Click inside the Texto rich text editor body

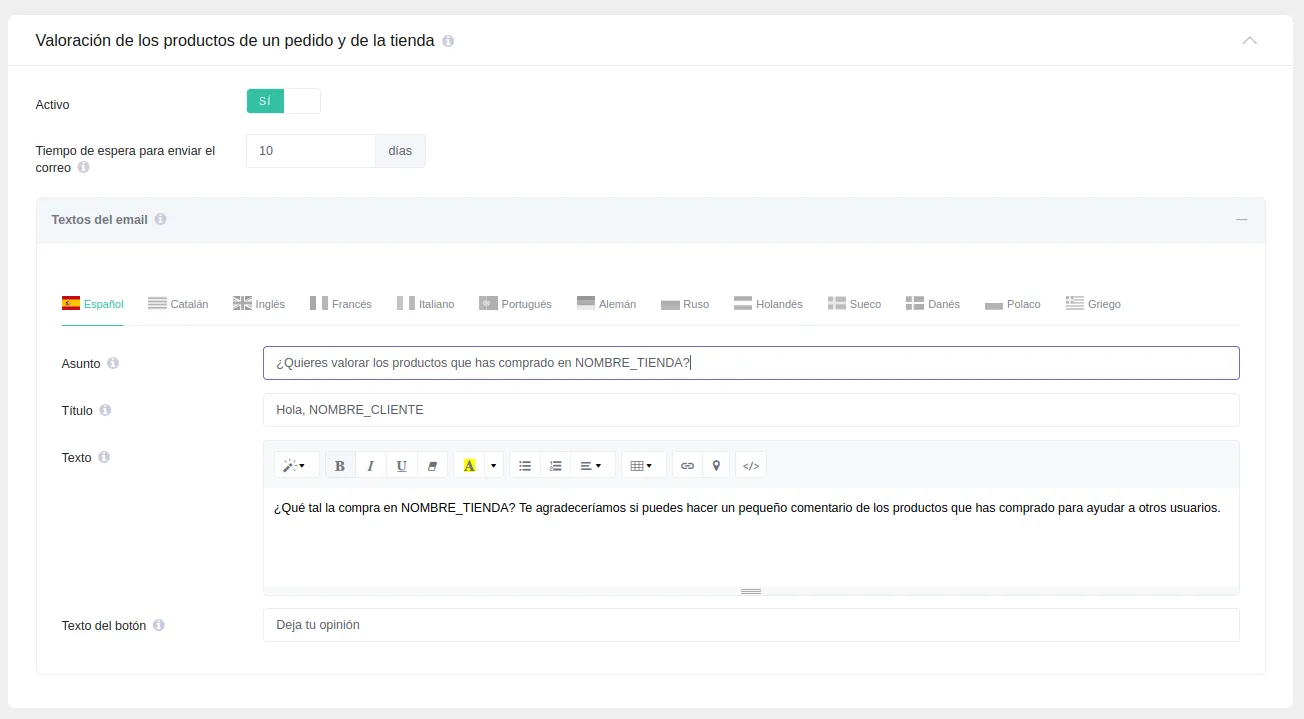click(751, 537)
